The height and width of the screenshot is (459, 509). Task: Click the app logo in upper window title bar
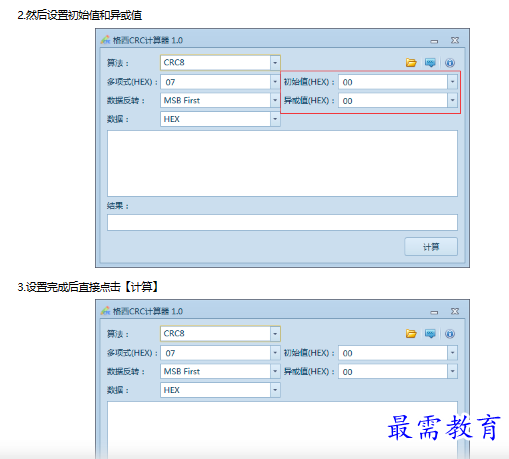pos(105,40)
